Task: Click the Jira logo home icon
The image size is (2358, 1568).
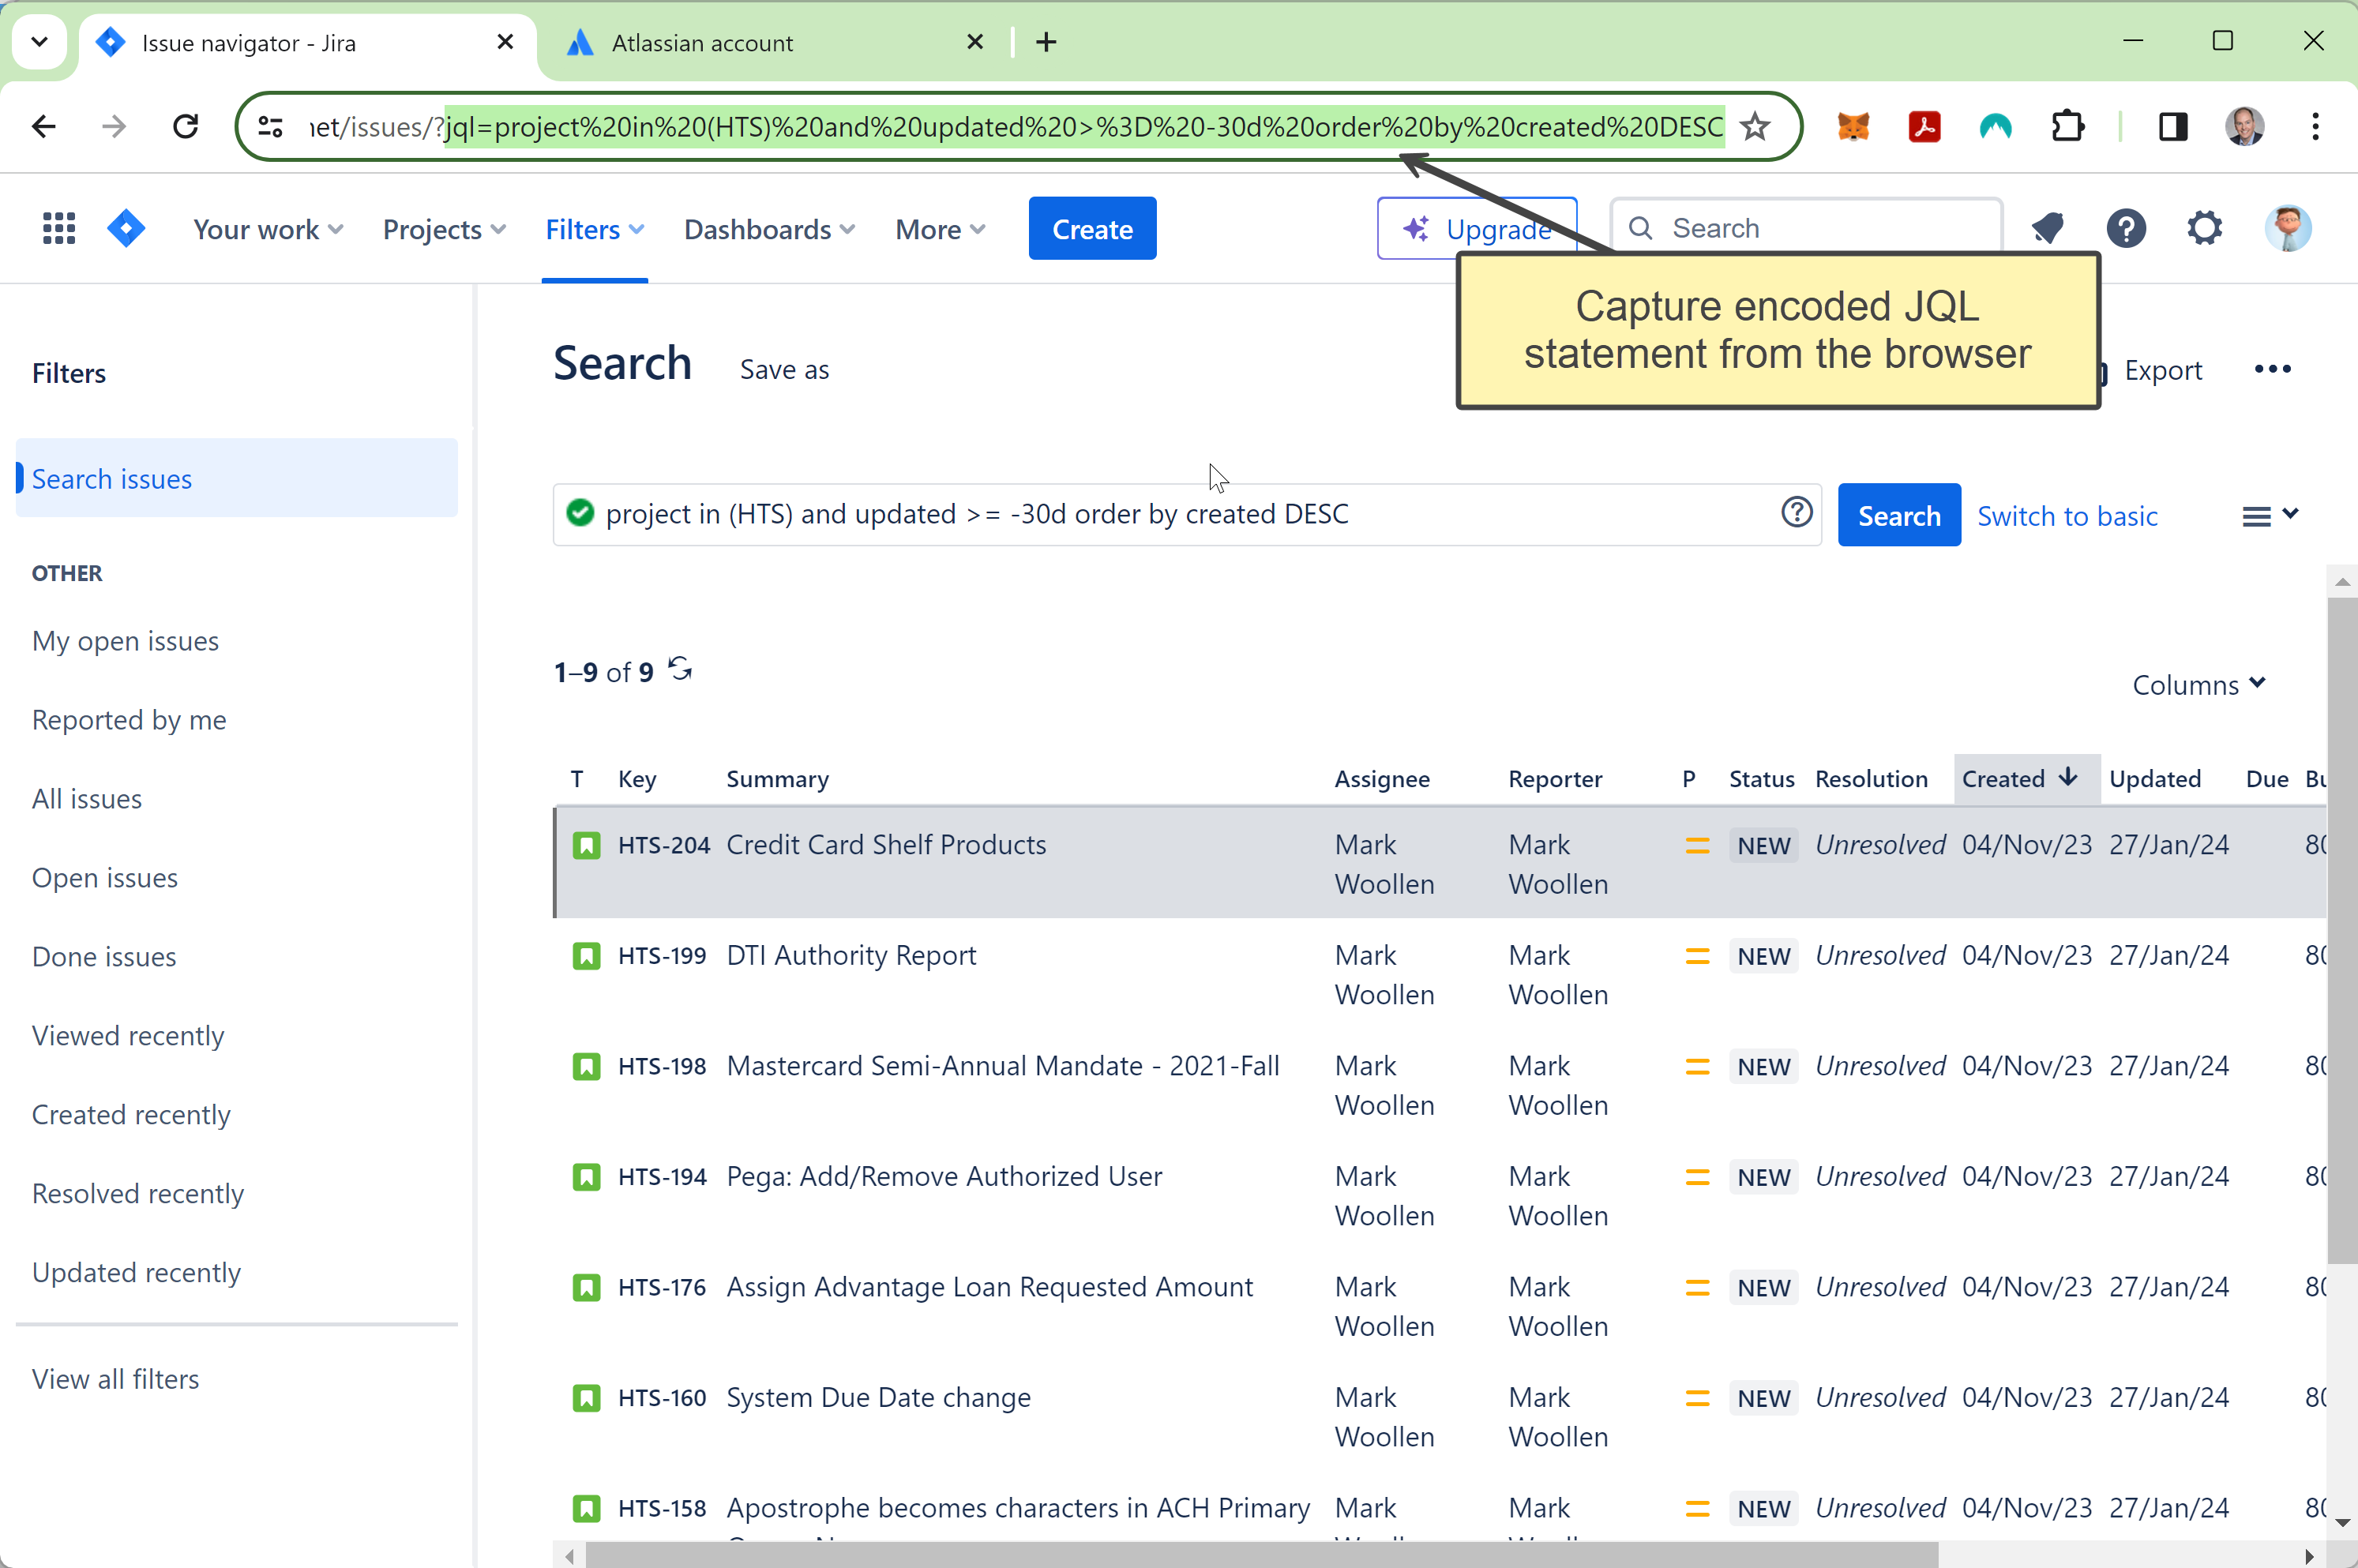Action: tap(126, 229)
